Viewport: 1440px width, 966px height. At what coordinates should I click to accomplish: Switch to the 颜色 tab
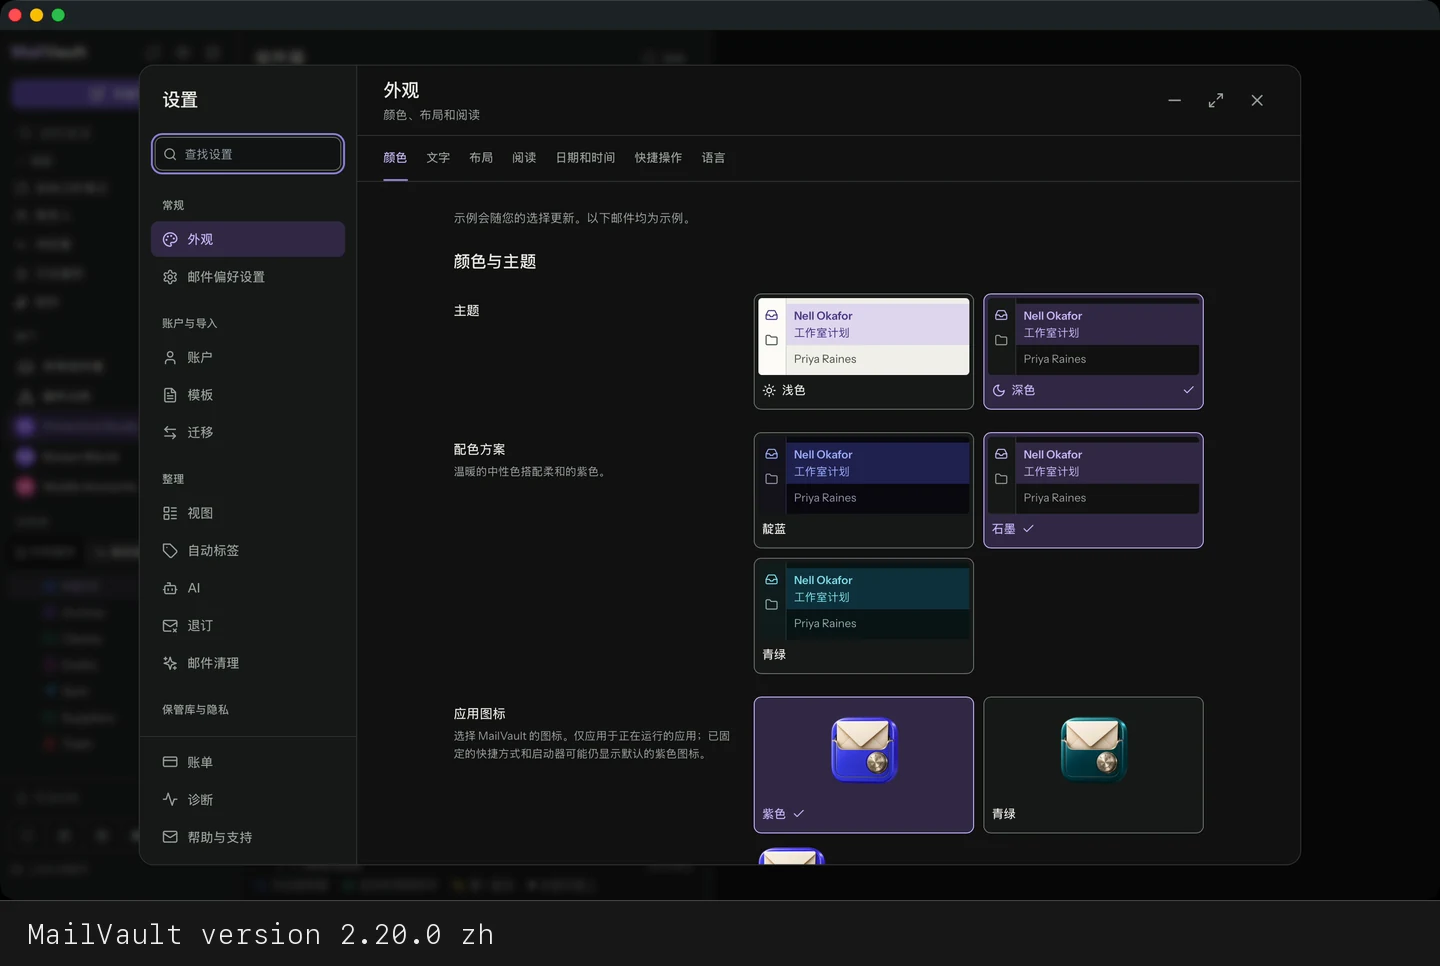click(x=395, y=158)
